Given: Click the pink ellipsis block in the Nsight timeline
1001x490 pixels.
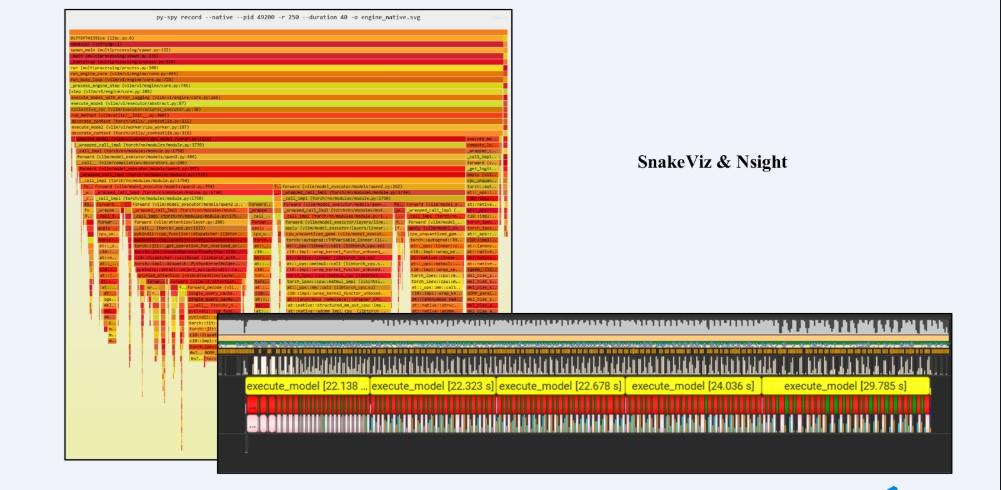Looking at the screenshot, I should click(x=253, y=424).
